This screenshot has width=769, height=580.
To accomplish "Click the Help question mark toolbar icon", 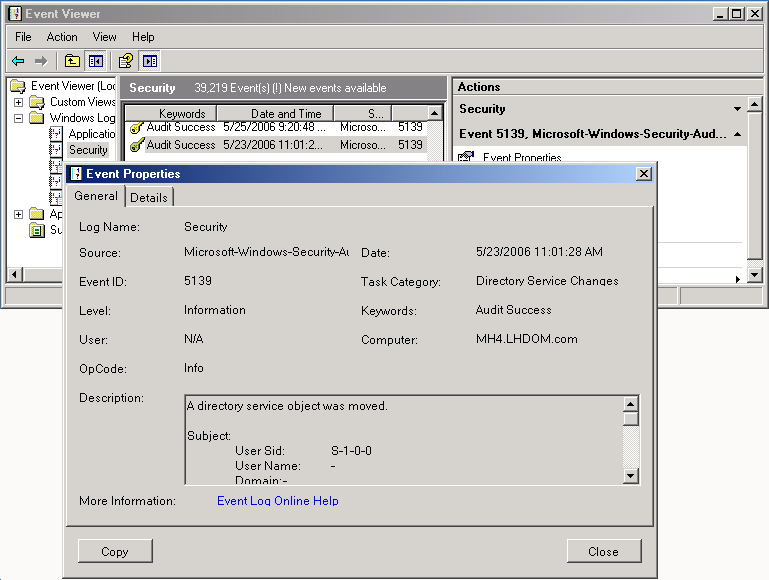I will (126, 61).
